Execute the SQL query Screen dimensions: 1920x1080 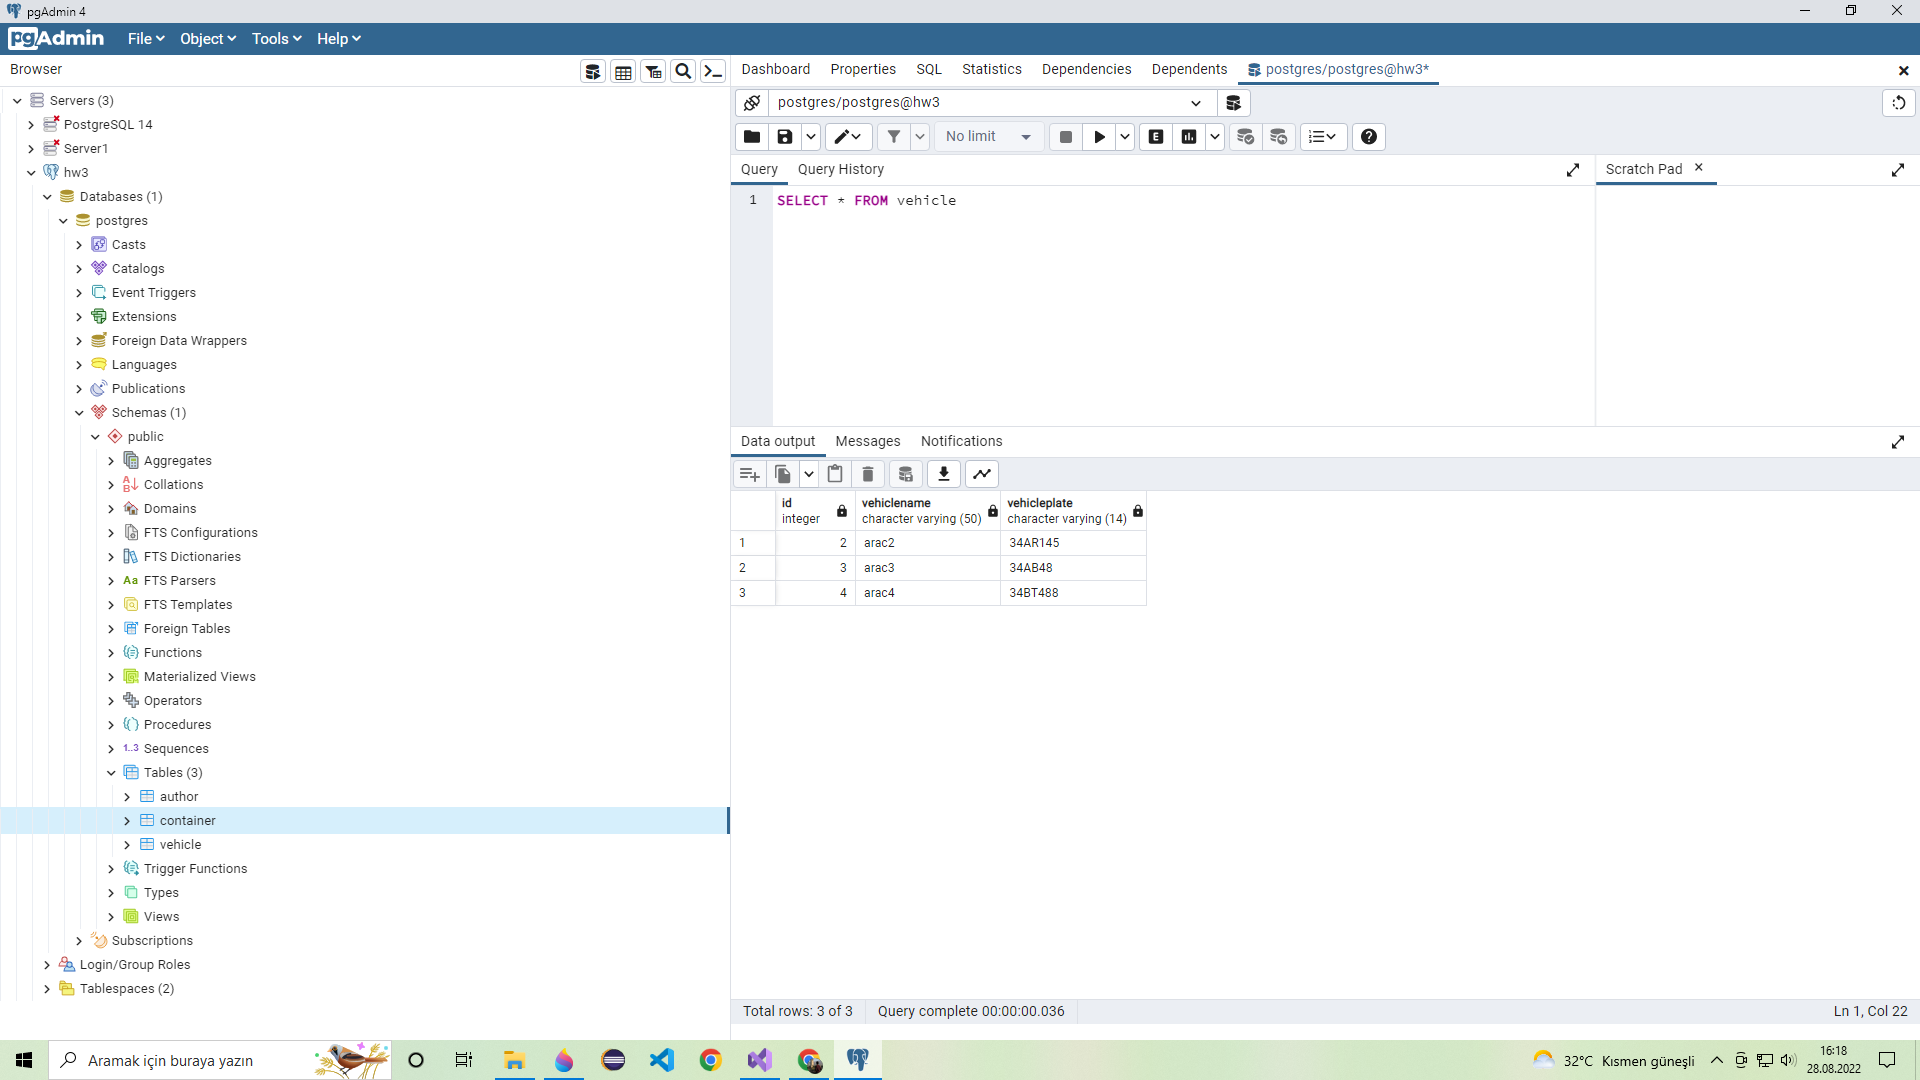[x=1099, y=136]
